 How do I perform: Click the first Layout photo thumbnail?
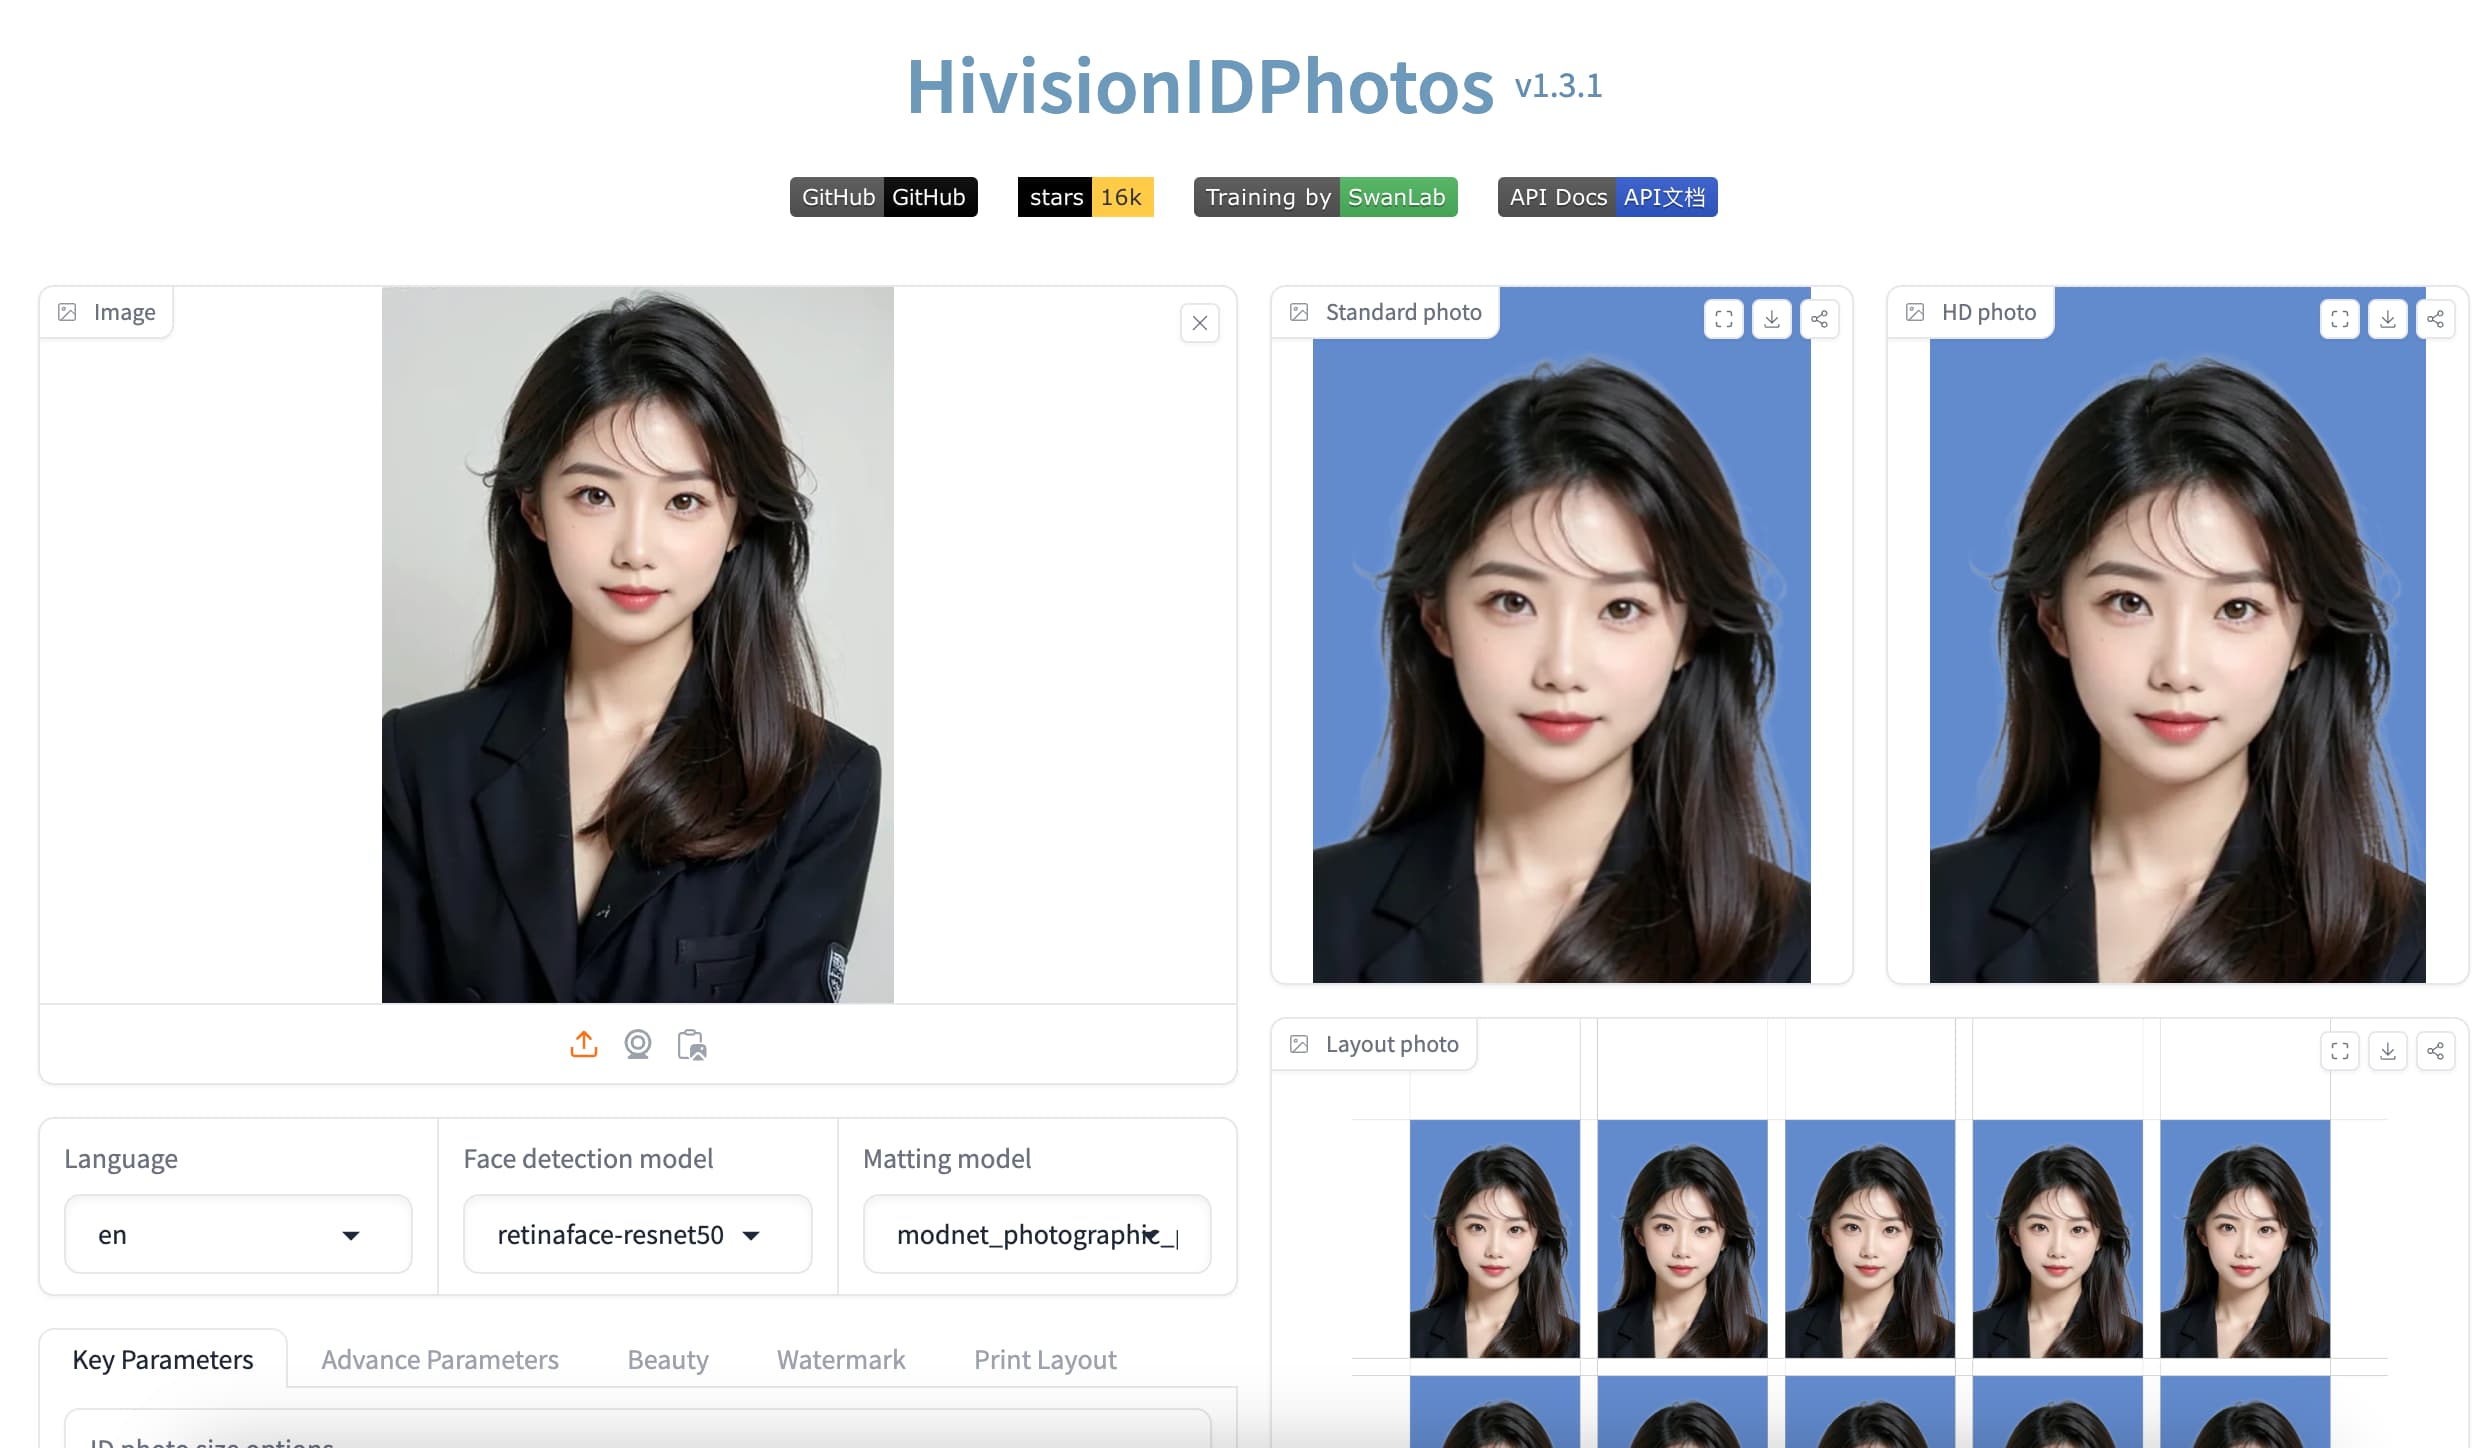pyautogui.click(x=1495, y=1238)
